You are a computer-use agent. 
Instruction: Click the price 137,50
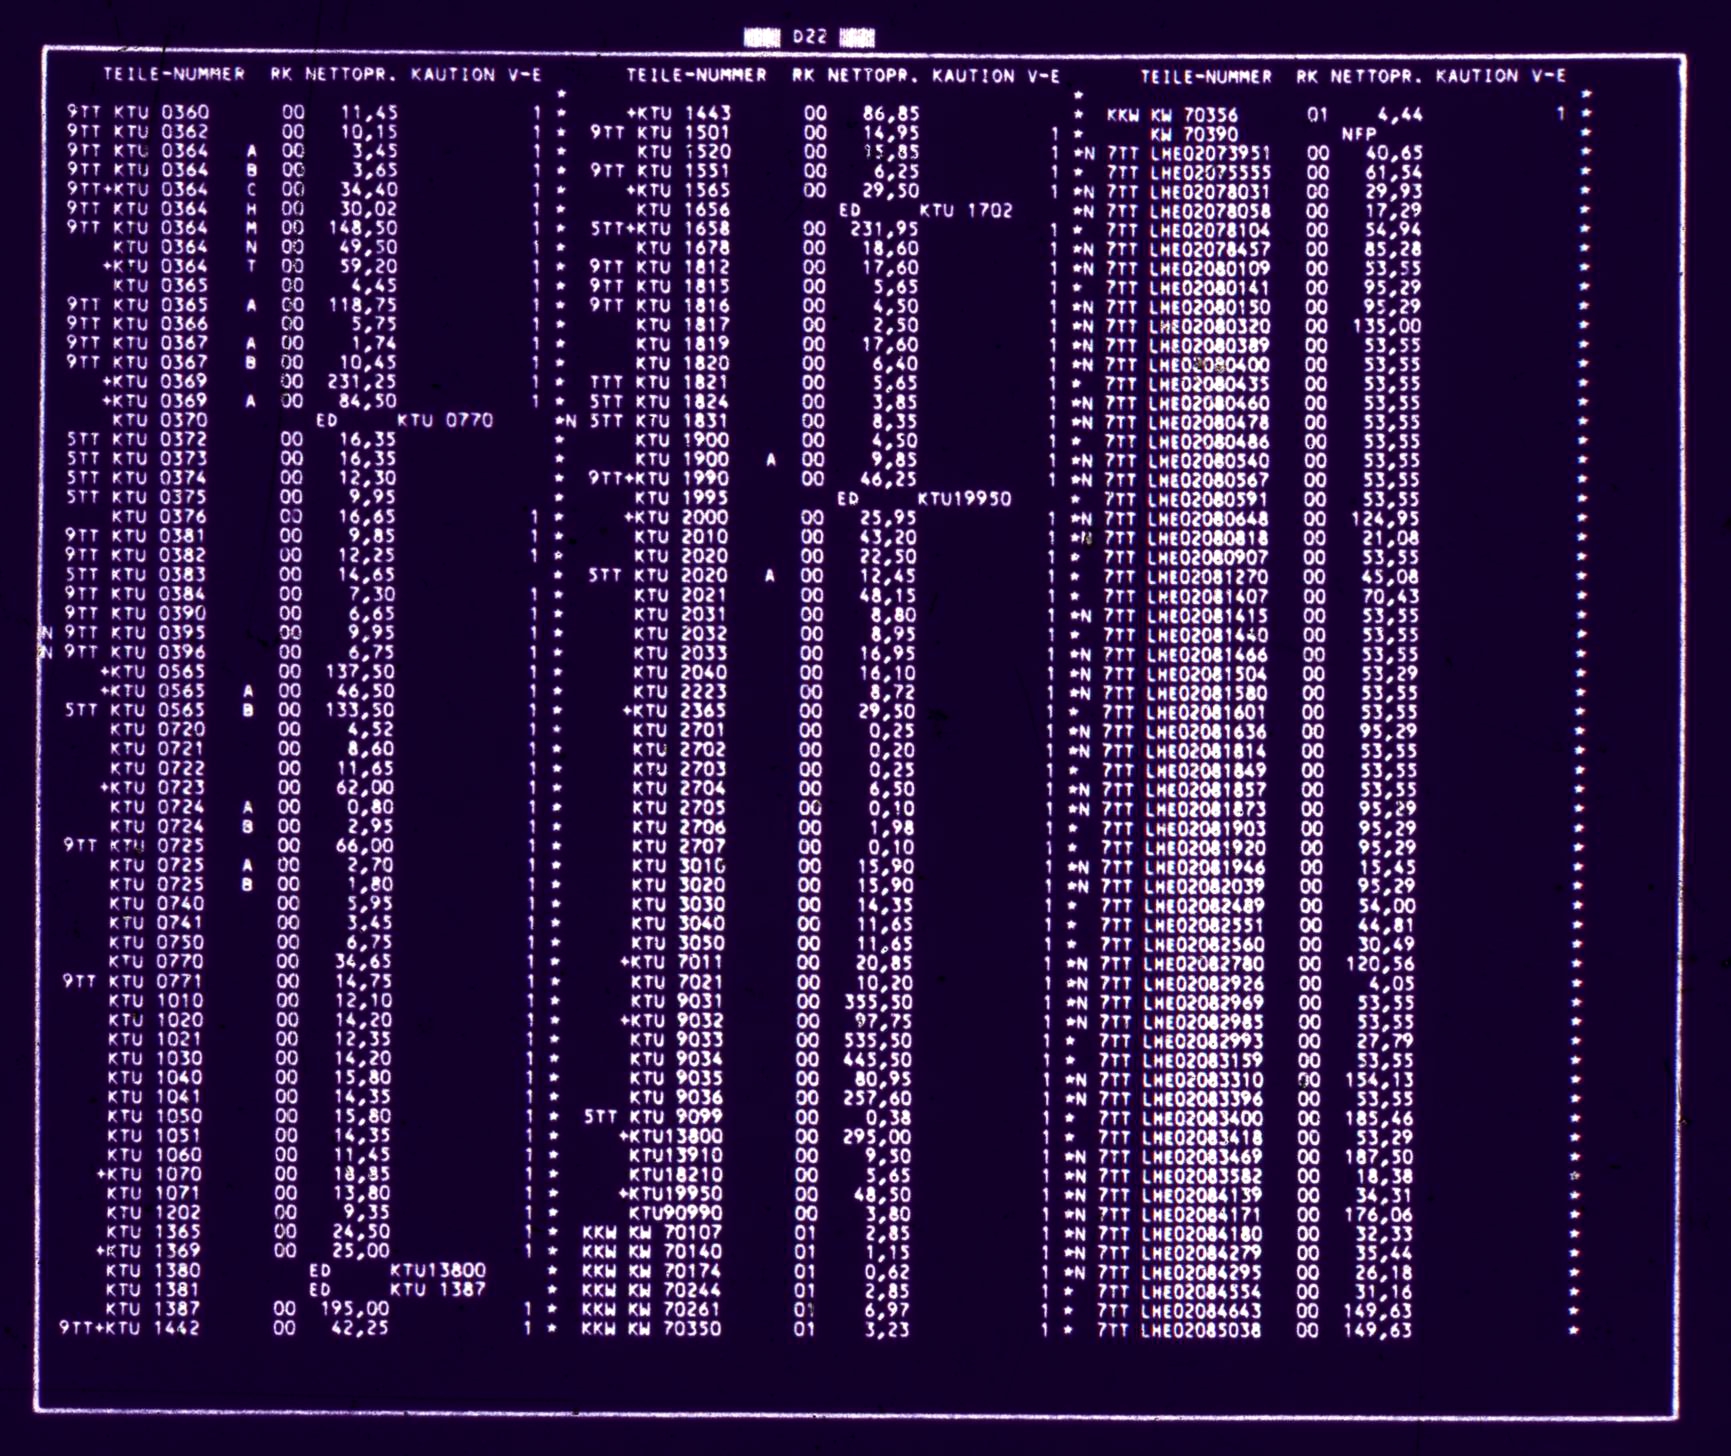(x=360, y=671)
